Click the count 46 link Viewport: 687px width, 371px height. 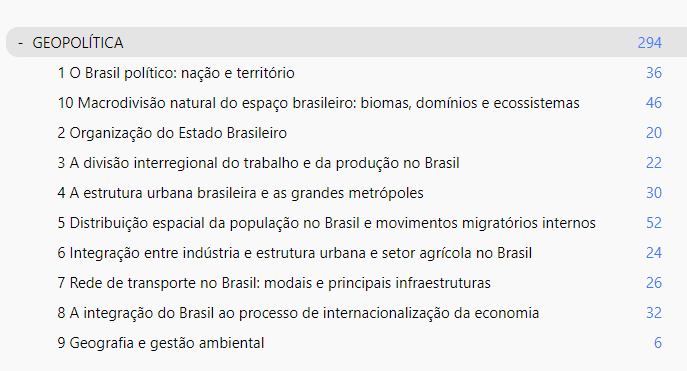[654, 103]
